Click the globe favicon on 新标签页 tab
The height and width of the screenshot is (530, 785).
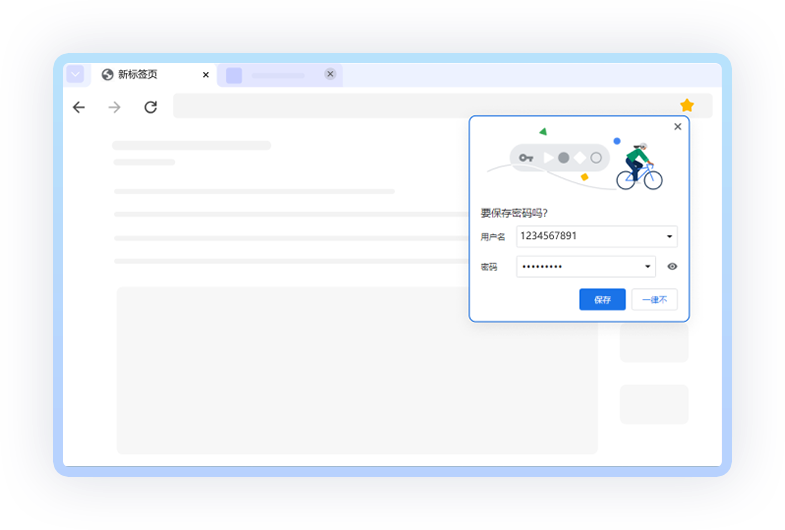pyautogui.click(x=108, y=75)
